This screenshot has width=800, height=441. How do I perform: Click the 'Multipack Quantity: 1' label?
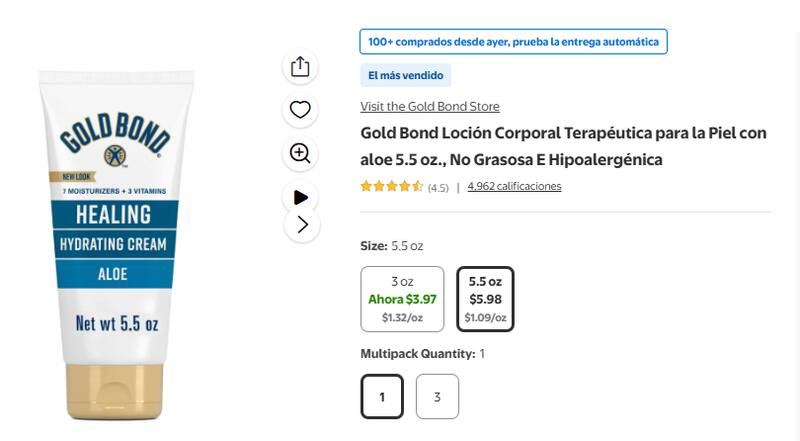click(x=422, y=354)
